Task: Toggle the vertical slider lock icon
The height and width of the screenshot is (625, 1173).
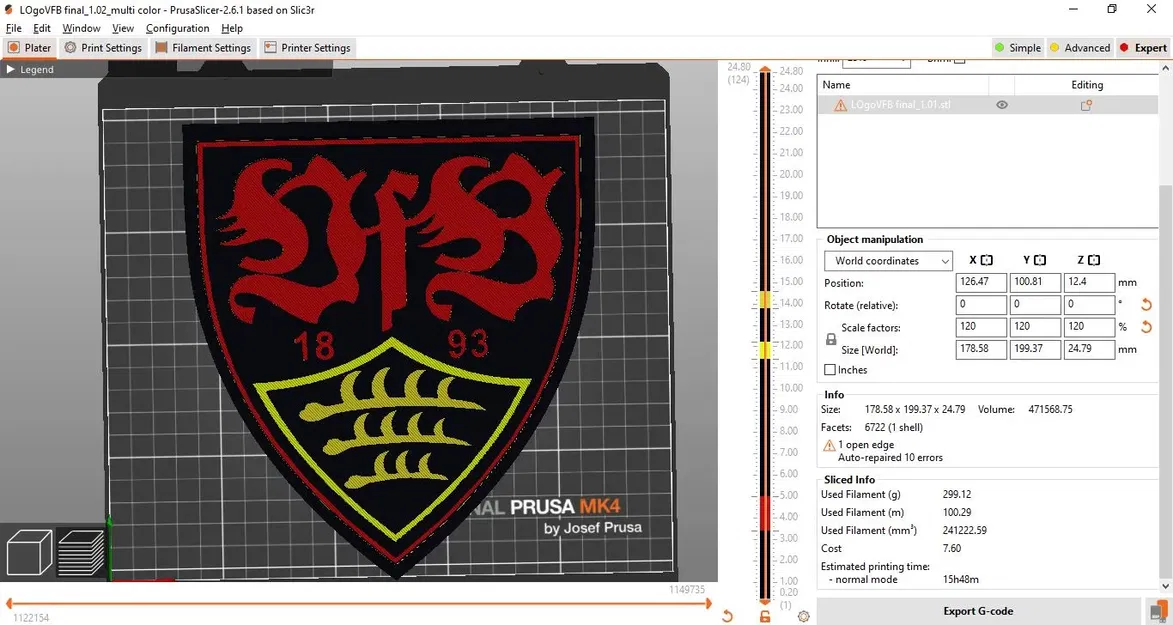Action: click(765, 616)
